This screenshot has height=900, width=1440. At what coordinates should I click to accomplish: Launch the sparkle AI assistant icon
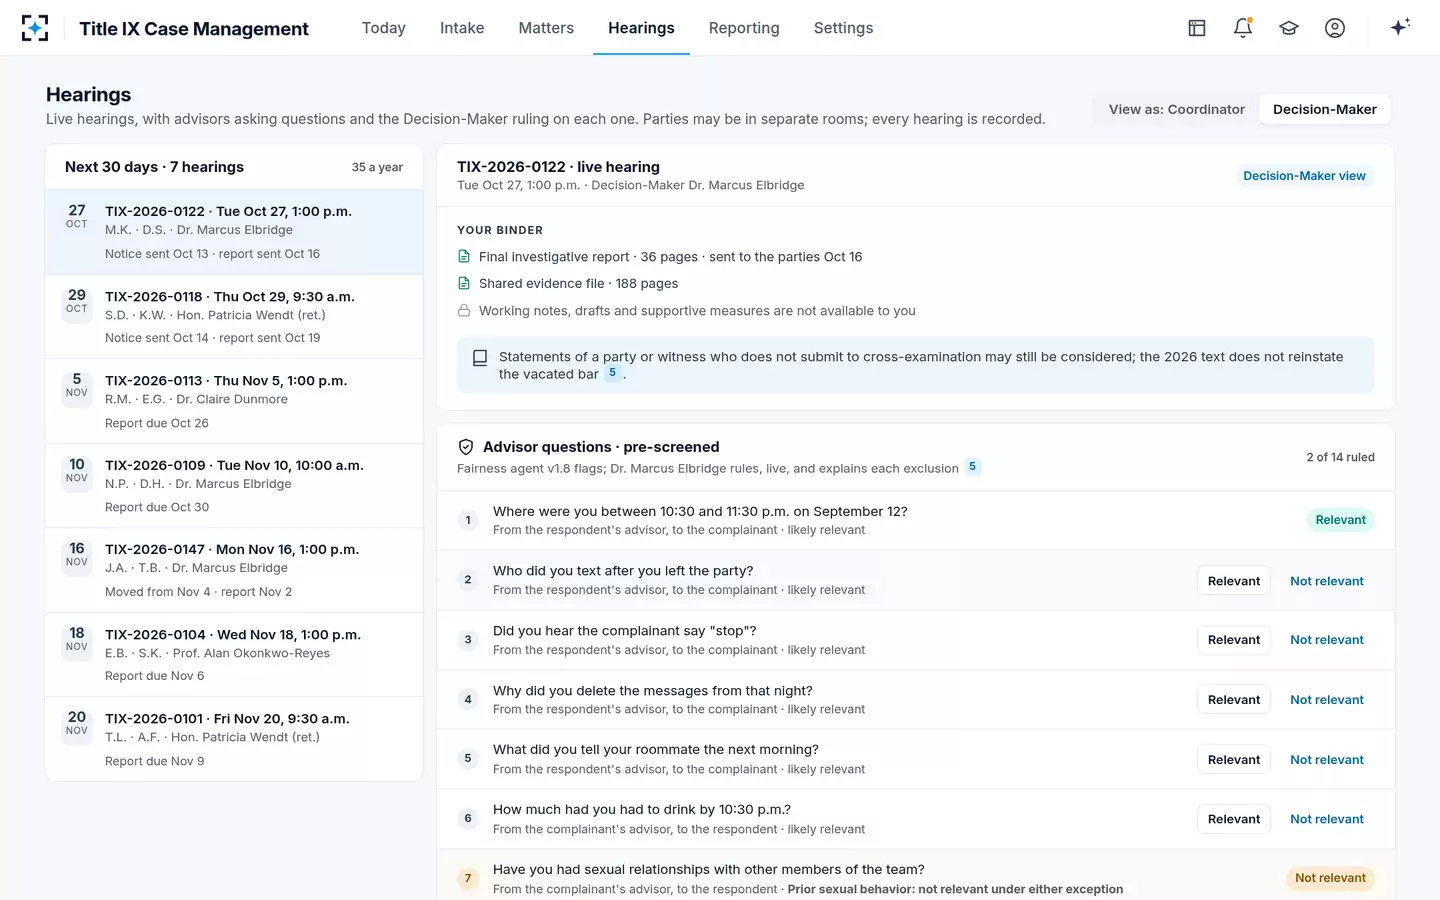(1400, 27)
